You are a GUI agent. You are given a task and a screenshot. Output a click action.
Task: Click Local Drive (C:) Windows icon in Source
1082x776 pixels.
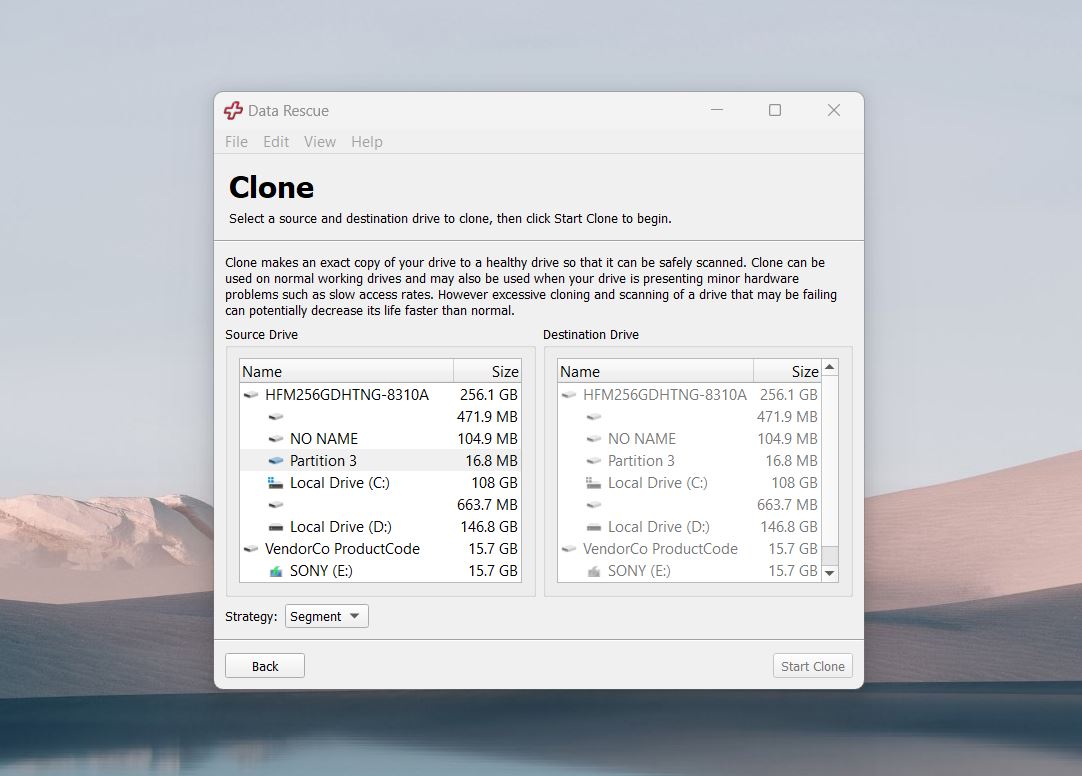(275, 483)
